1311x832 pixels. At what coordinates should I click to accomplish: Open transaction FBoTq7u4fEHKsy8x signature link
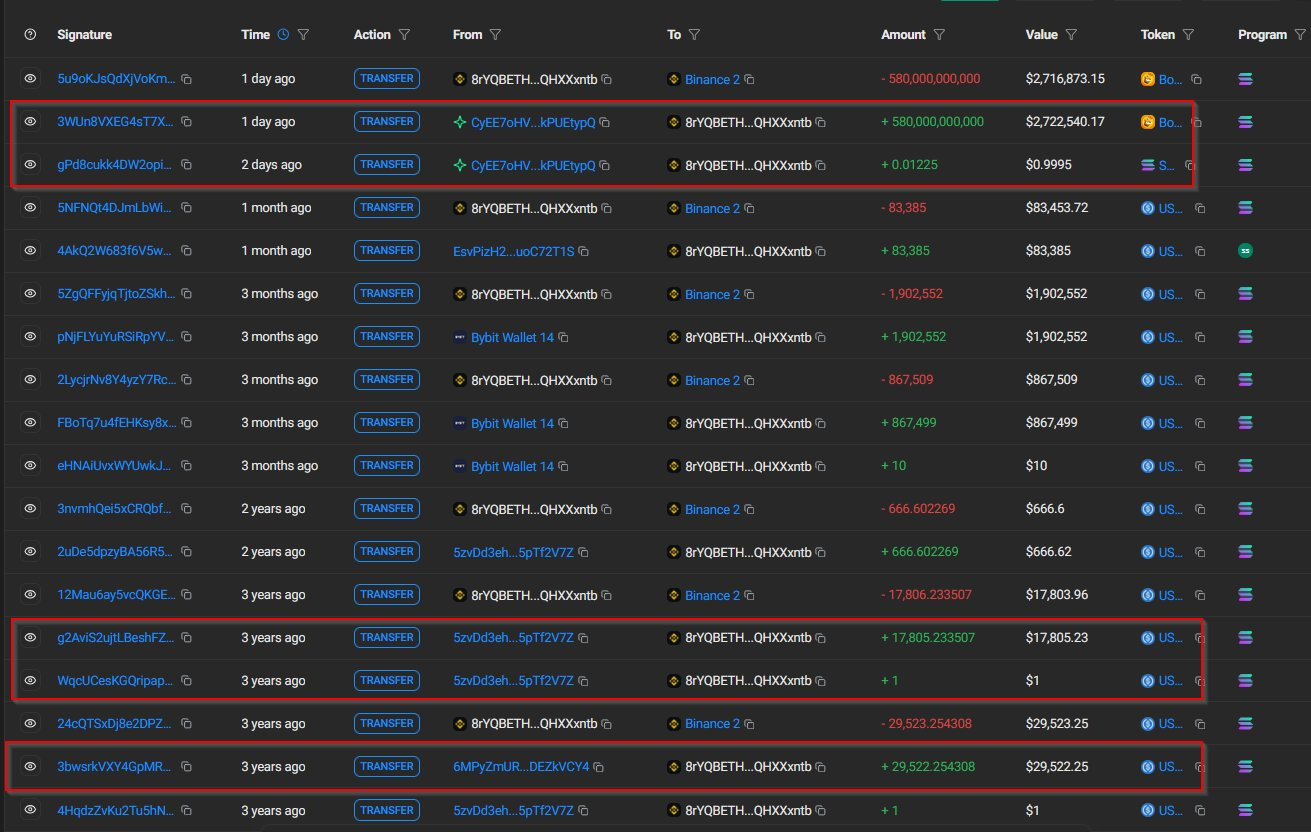(x=116, y=422)
